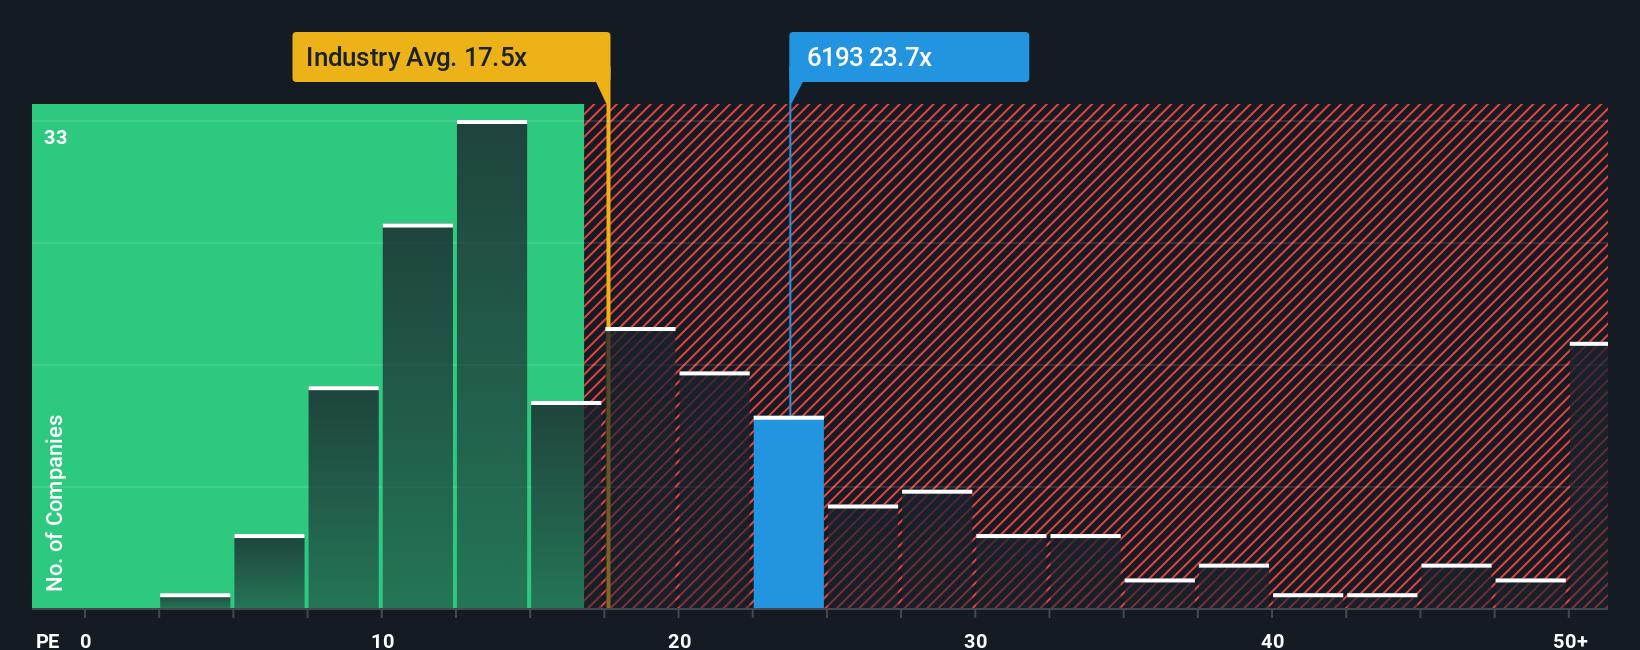
Task: Click the bar between PE 10 and 12.5
Action: point(418,416)
